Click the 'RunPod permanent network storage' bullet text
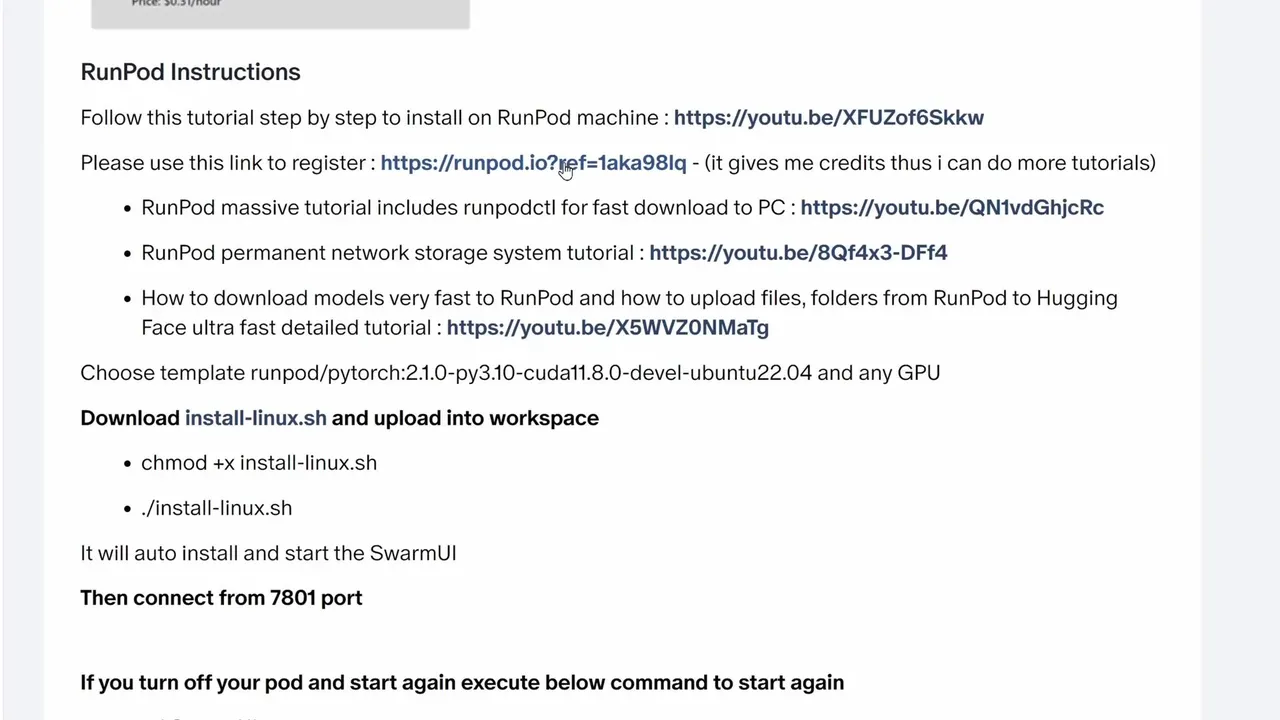The height and width of the screenshot is (720, 1280). coord(388,253)
